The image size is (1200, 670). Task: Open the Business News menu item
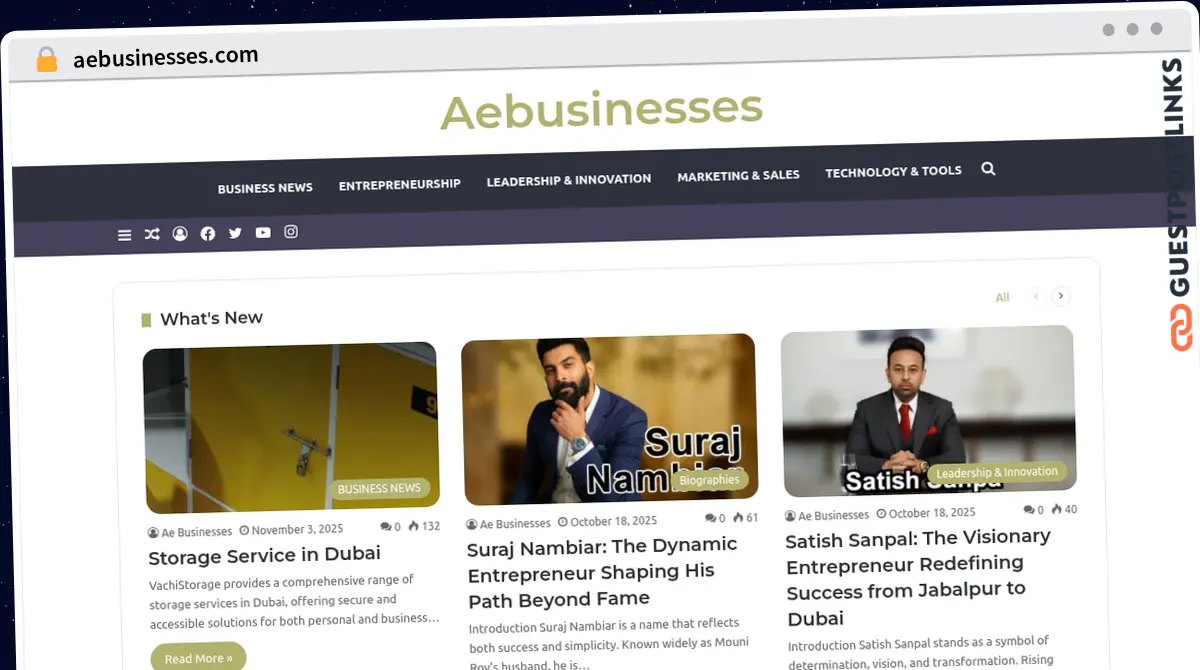[265, 188]
